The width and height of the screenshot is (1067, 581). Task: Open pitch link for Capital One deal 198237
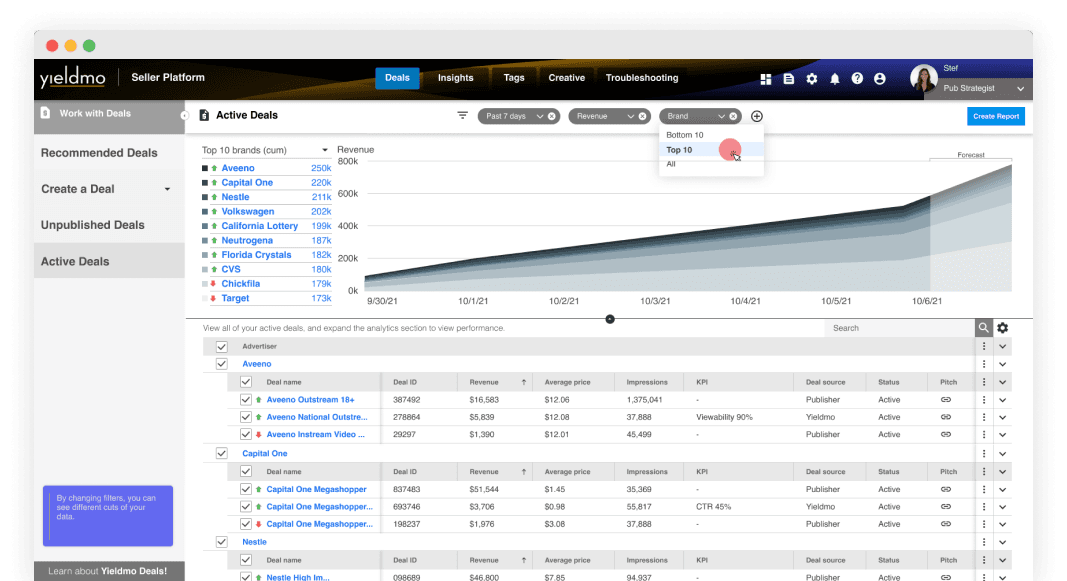click(946, 524)
